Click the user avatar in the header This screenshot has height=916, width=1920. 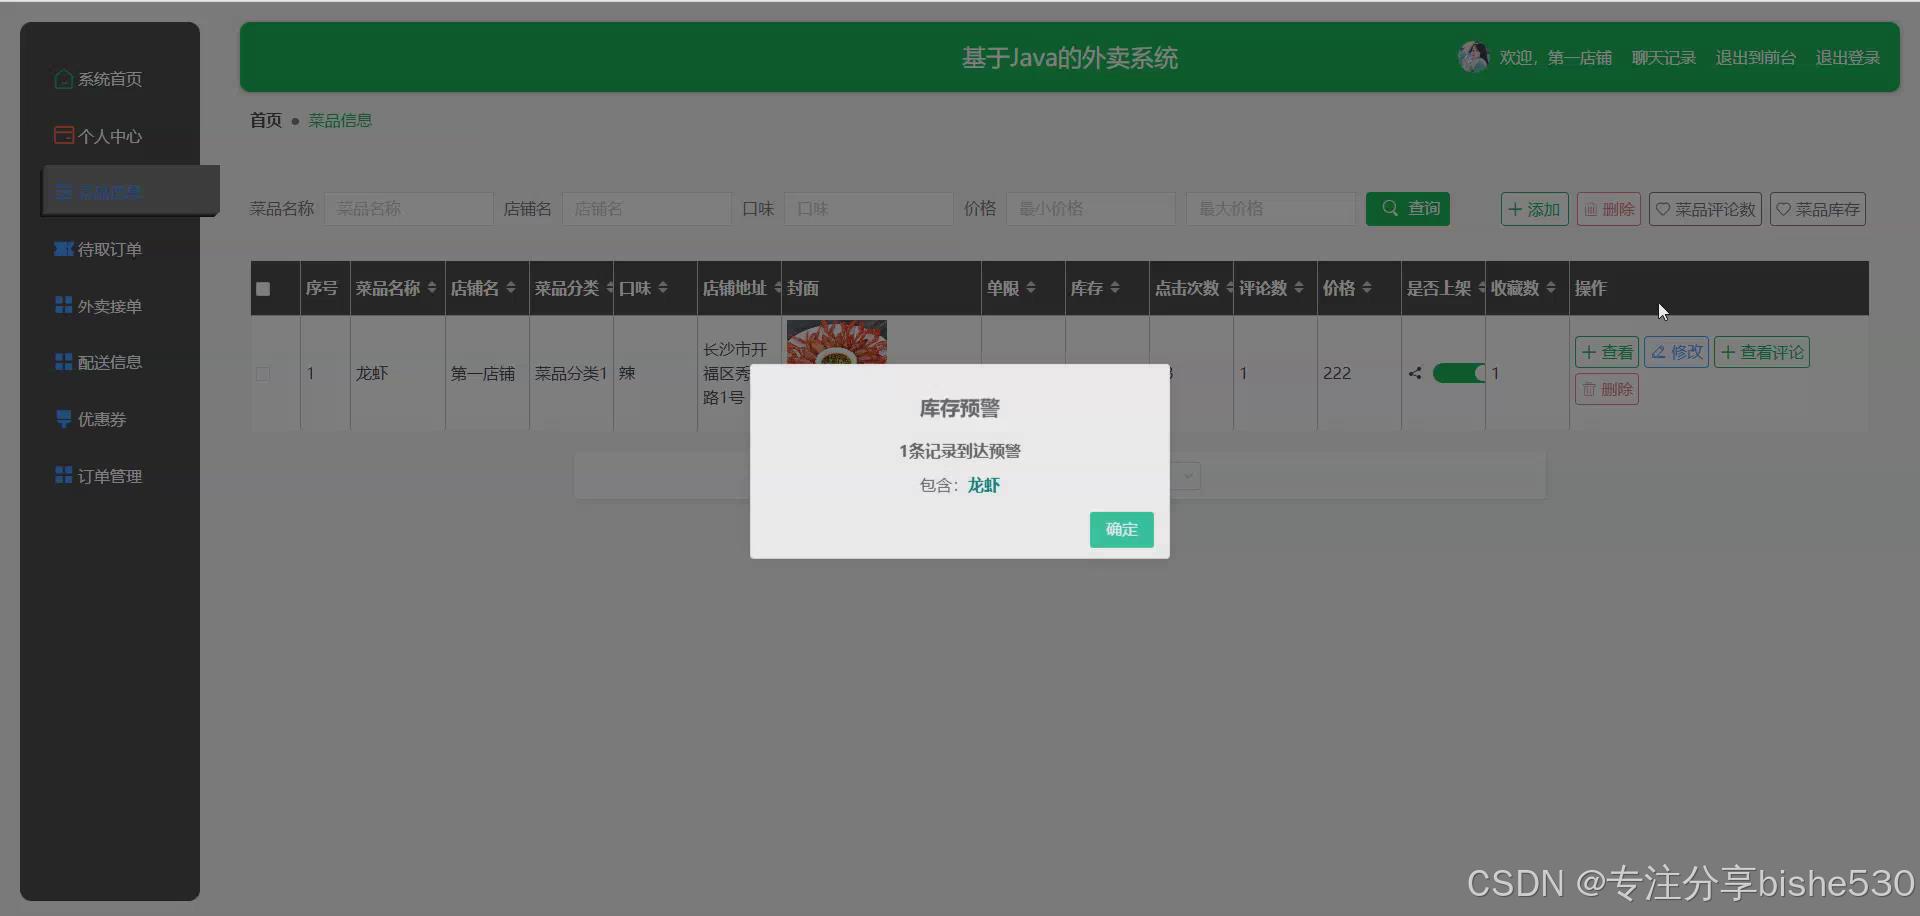pos(1472,57)
